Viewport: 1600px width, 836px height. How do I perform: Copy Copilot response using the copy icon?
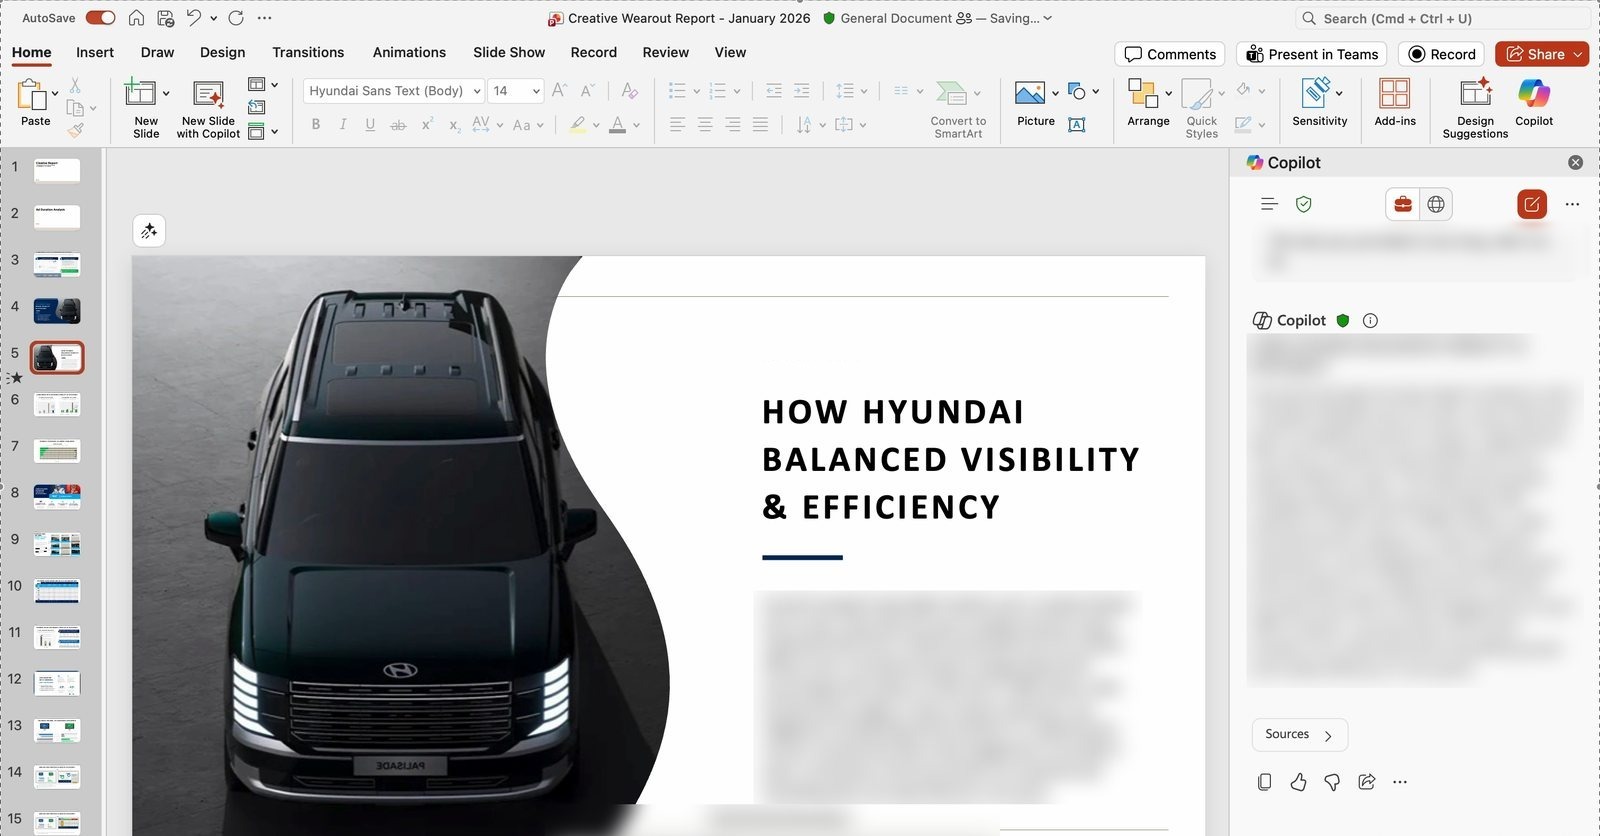click(x=1264, y=782)
